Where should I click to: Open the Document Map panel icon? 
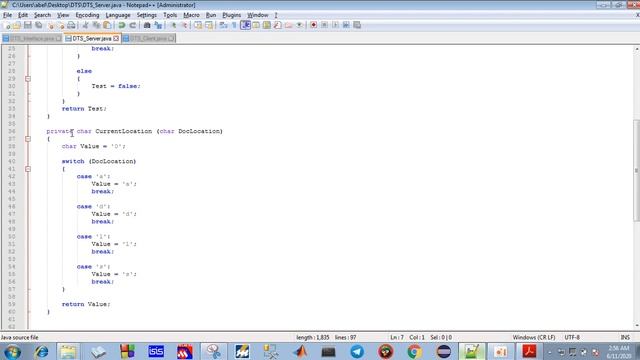tap(267, 25)
